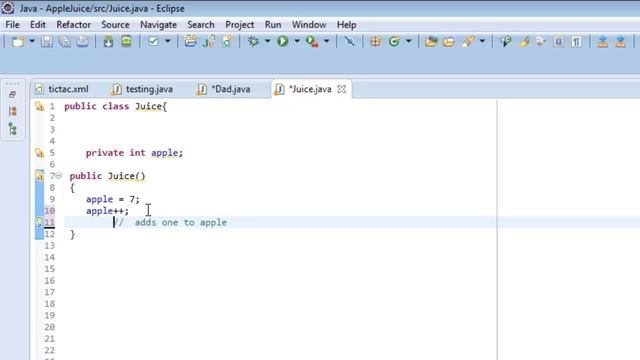Close the *Juice.java tab
Image resolution: width=640 pixels, height=360 pixels.
342,89
